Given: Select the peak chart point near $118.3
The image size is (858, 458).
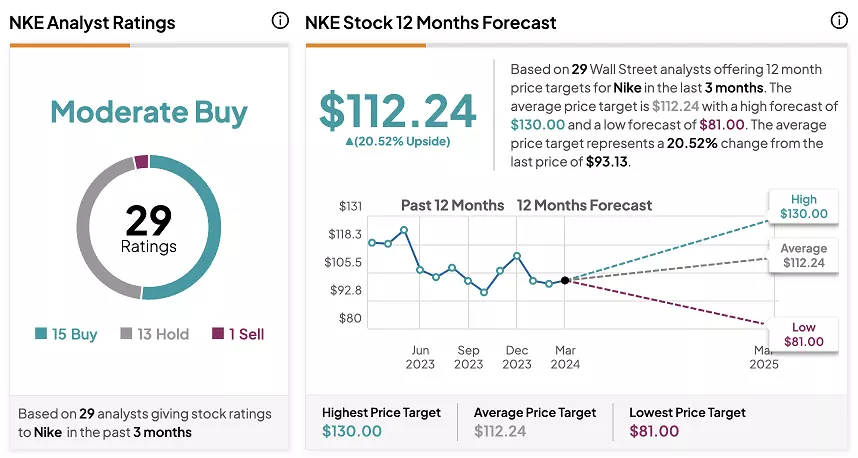Looking at the screenshot, I should [404, 230].
